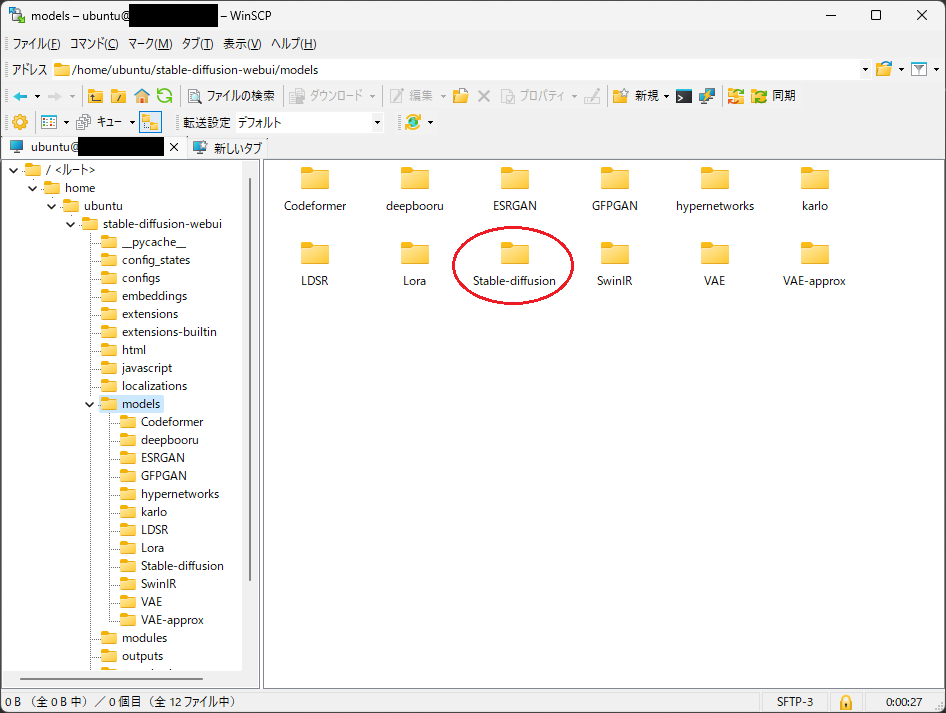Image resolution: width=946 pixels, height=713 pixels.
Task: Open the preferences gear icon
Action: 19,122
